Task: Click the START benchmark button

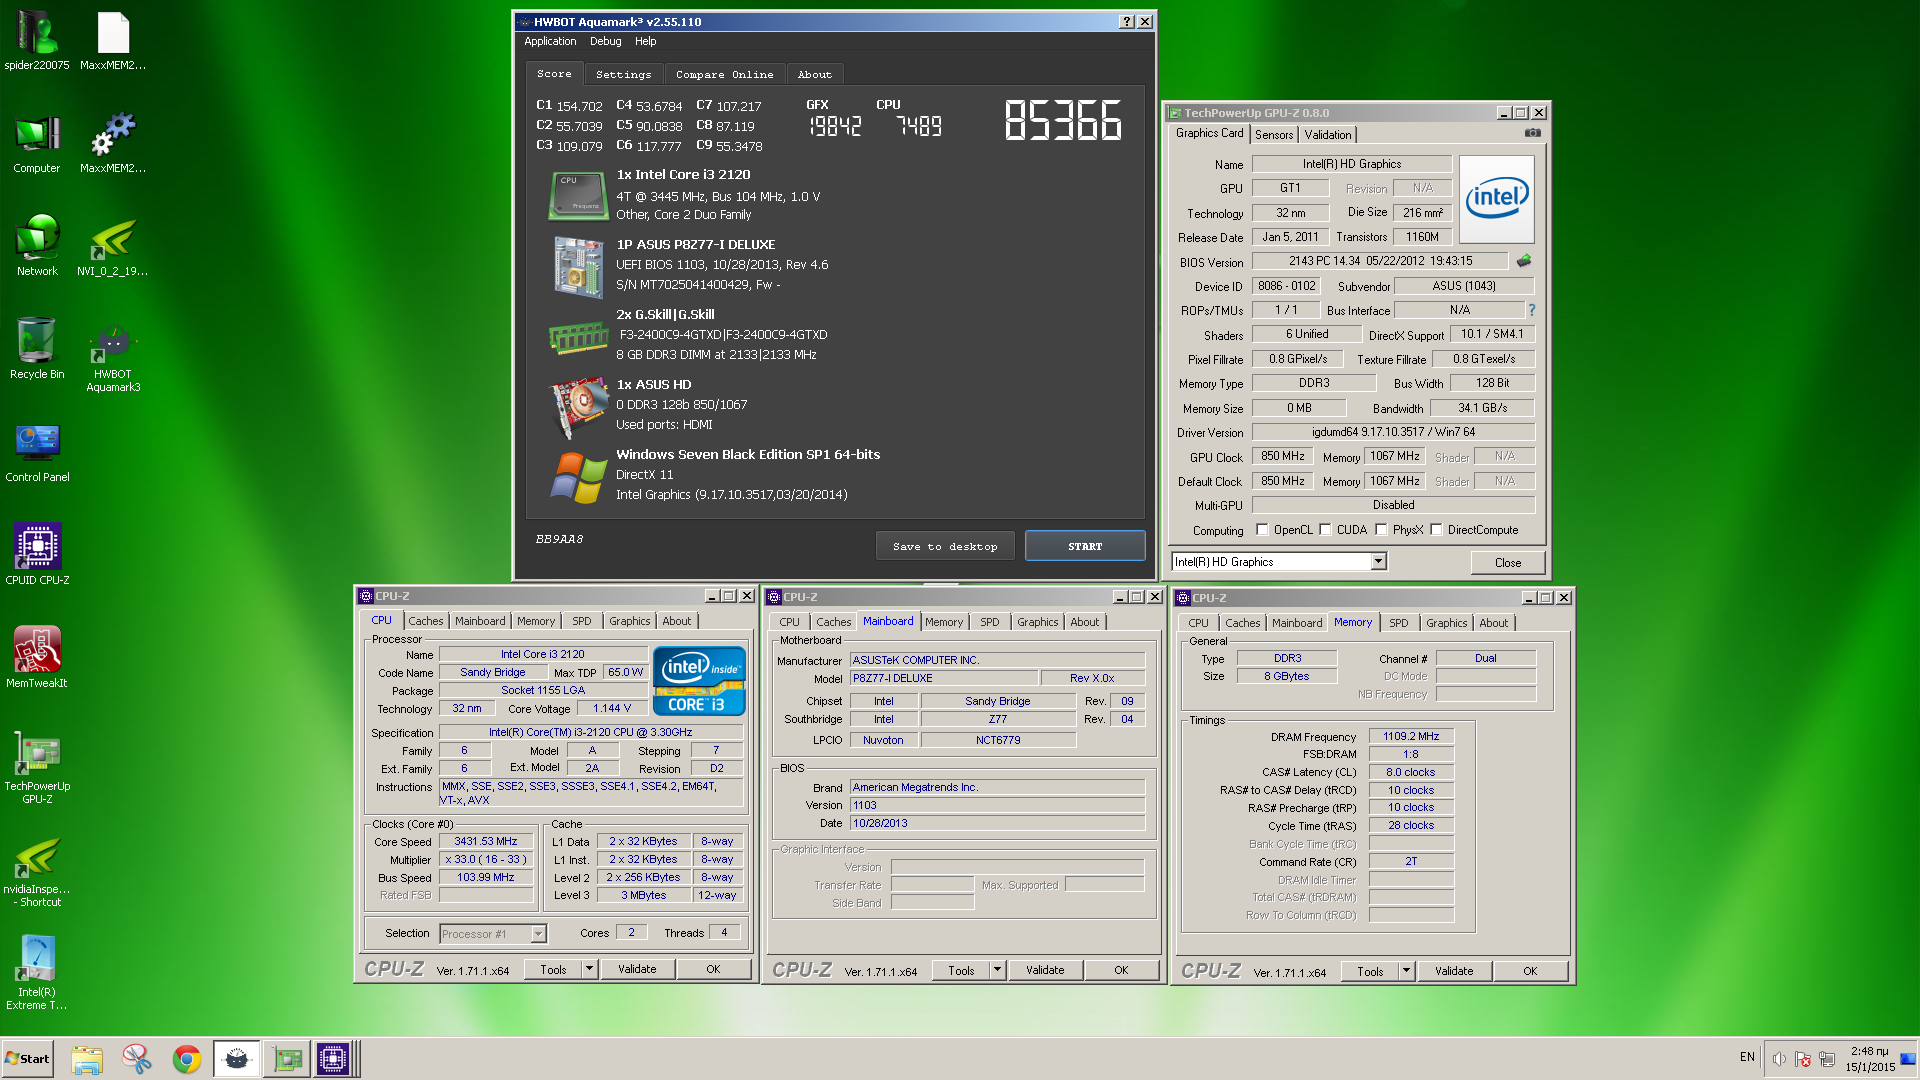Action: point(1085,546)
